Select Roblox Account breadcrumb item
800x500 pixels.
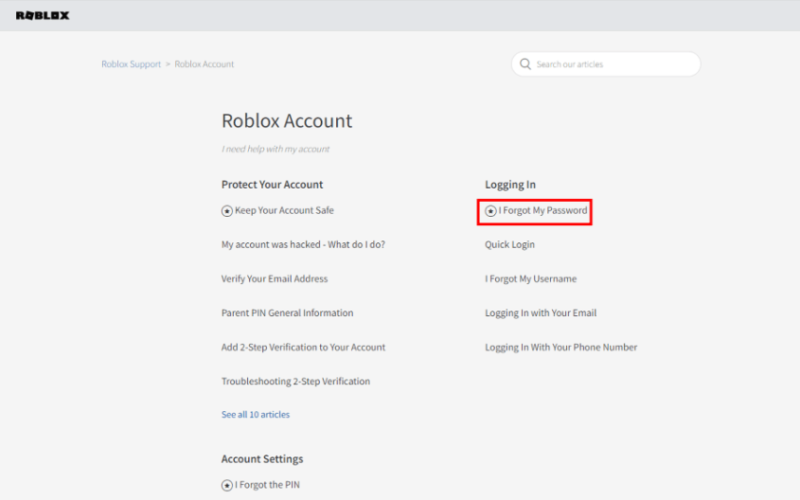click(x=204, y=64)
